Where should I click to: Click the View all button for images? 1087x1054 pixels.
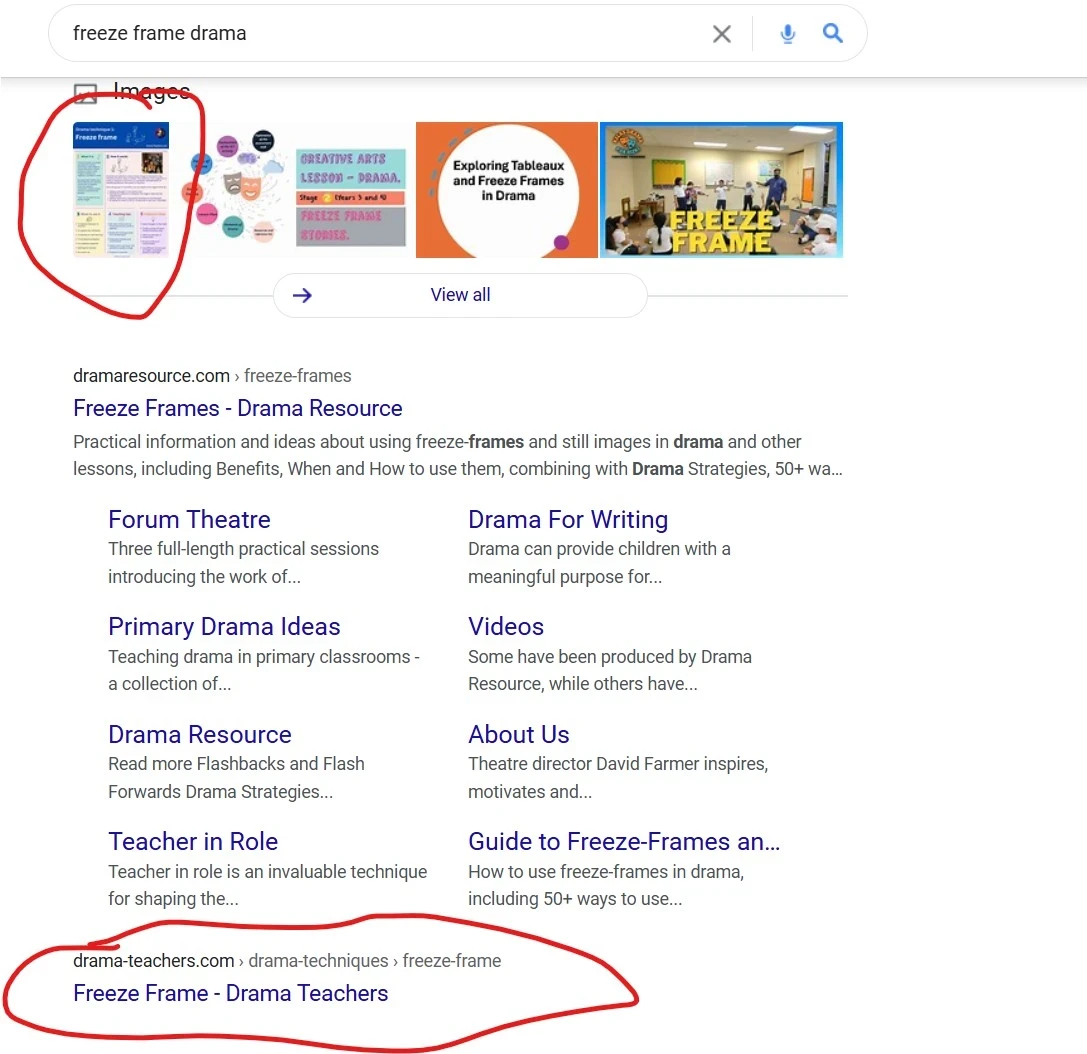click(460, 295)
